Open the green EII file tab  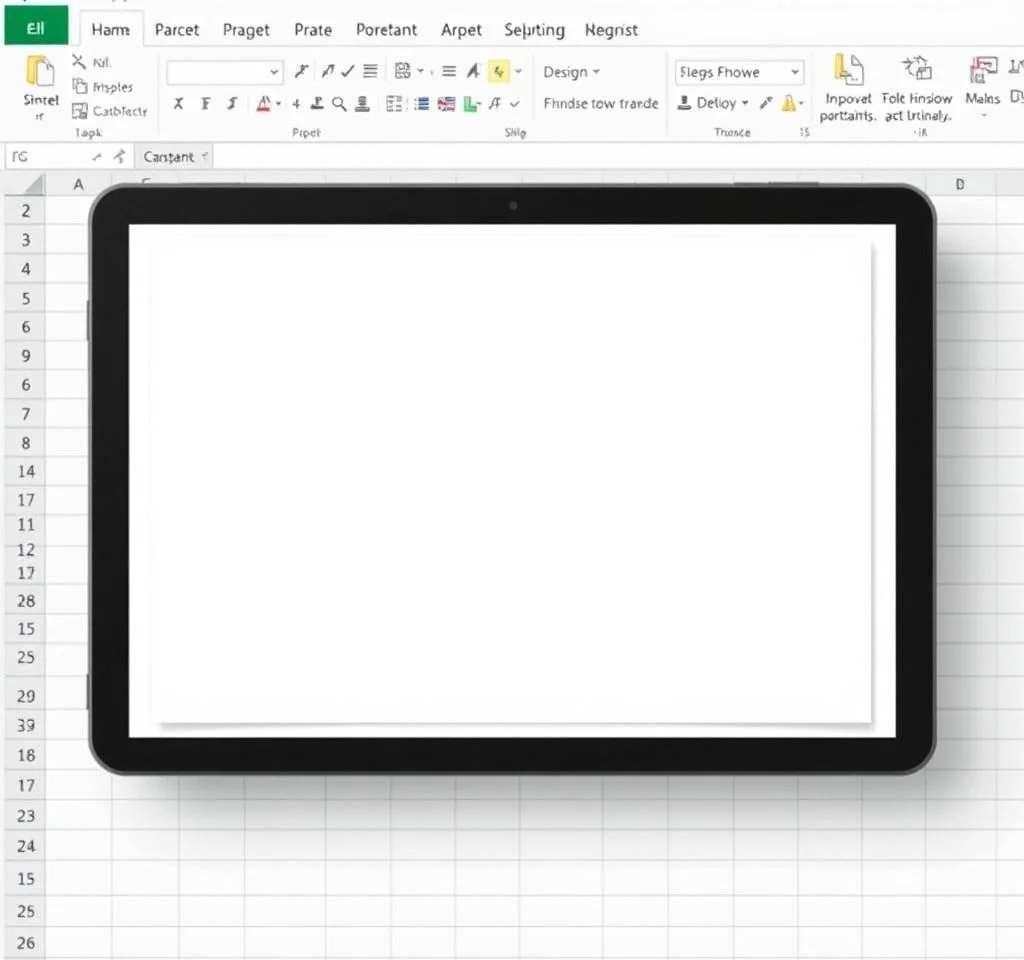36,26
